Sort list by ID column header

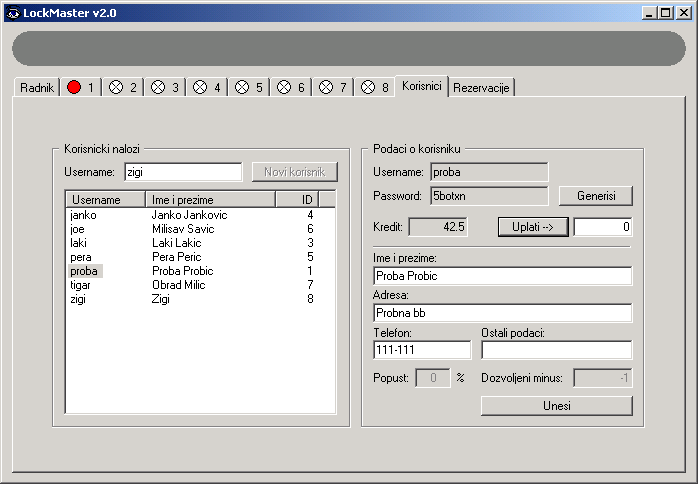tap(297, 199)
